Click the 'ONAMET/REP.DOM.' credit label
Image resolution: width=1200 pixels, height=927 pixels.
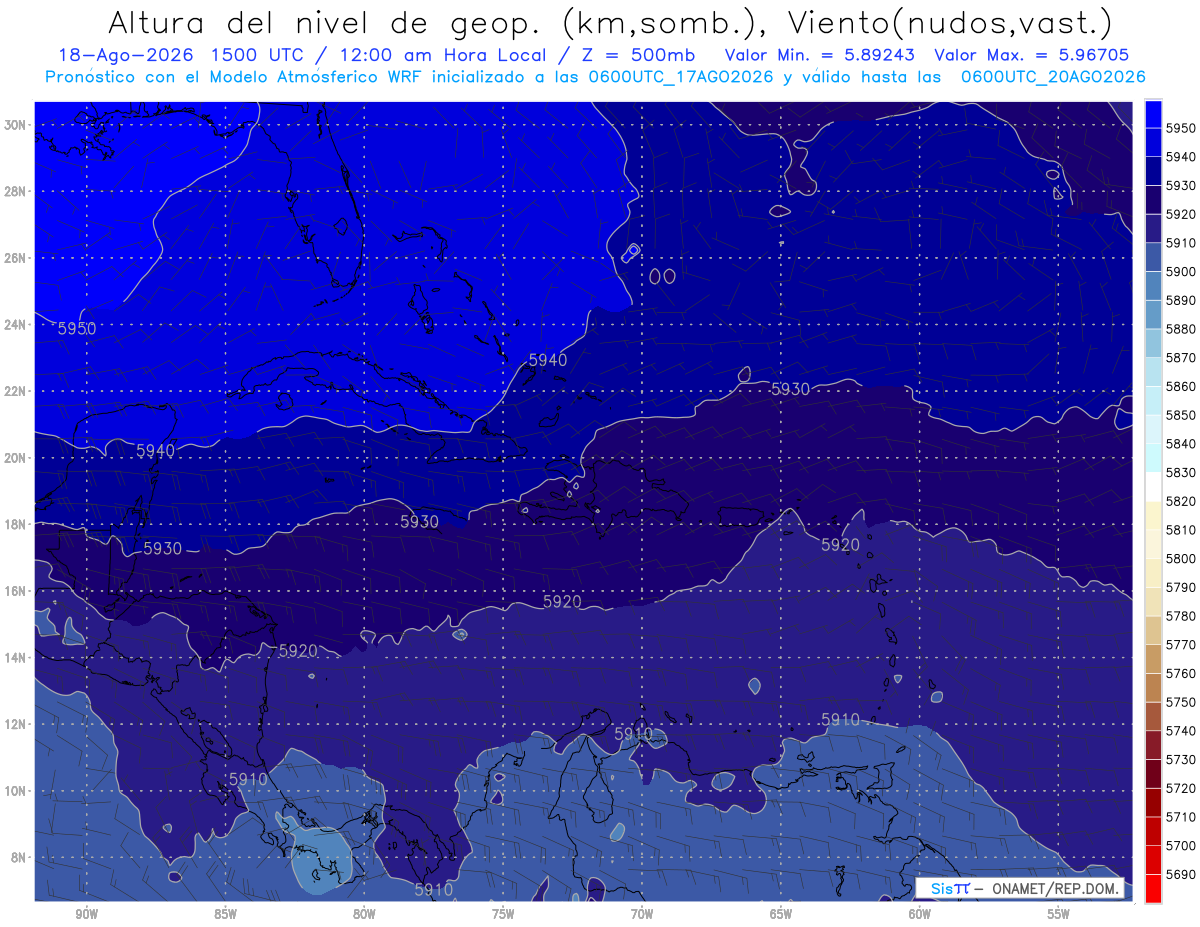click(1054, 889)
